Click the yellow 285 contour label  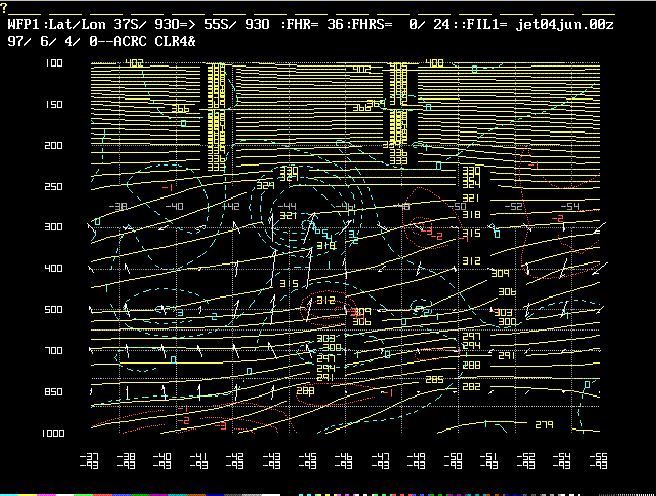click(x=434, y=380)
